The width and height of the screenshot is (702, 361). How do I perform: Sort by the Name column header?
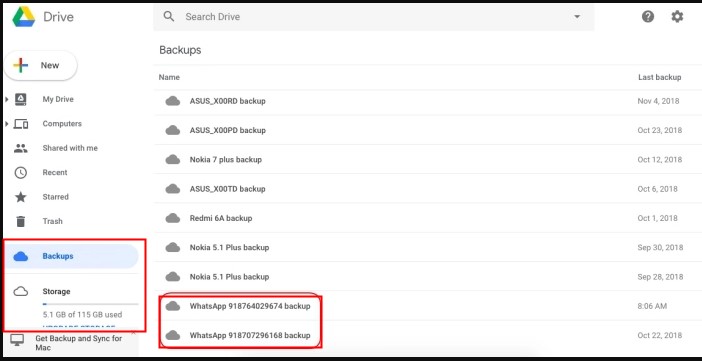169,77
